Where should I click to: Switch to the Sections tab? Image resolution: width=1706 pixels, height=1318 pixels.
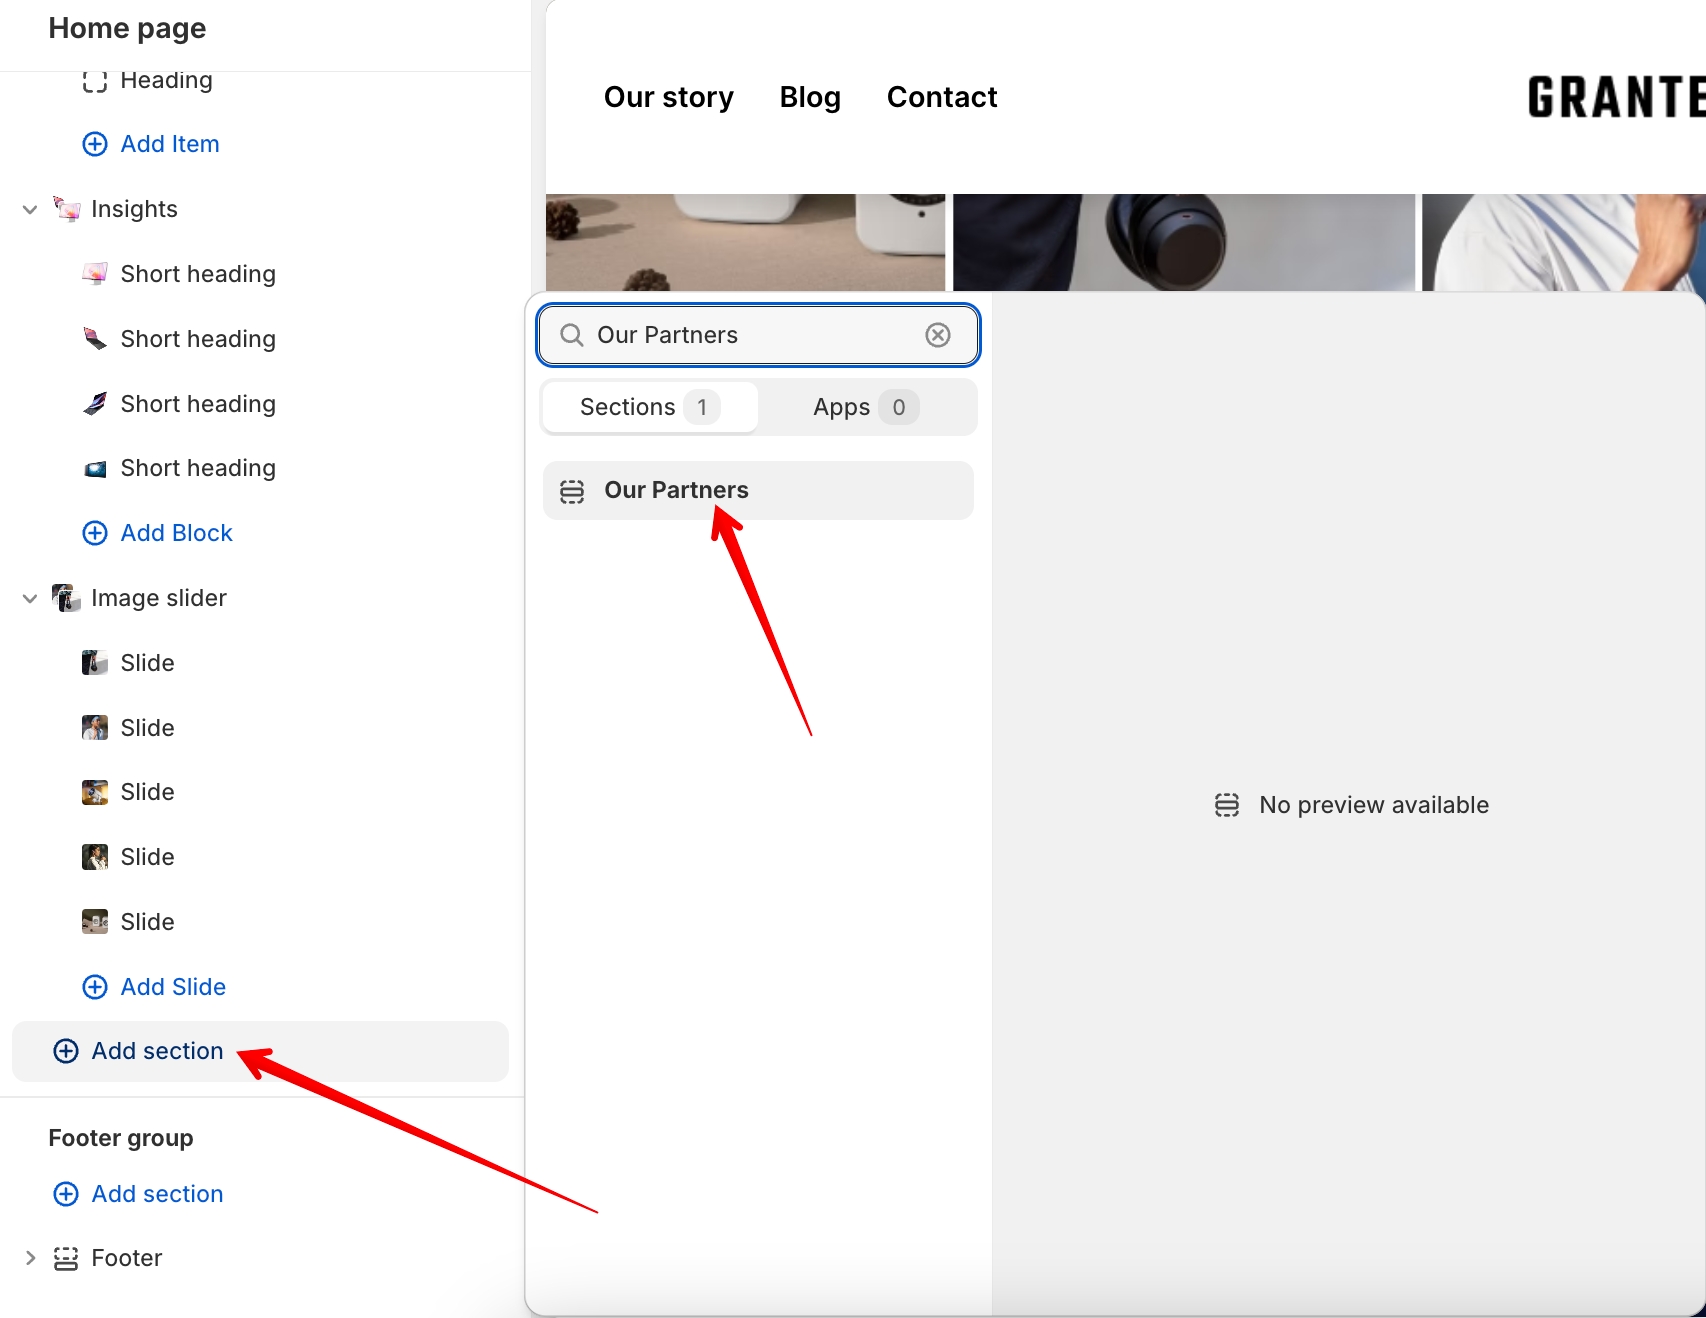pyautogui.click(x=648, y=407)
